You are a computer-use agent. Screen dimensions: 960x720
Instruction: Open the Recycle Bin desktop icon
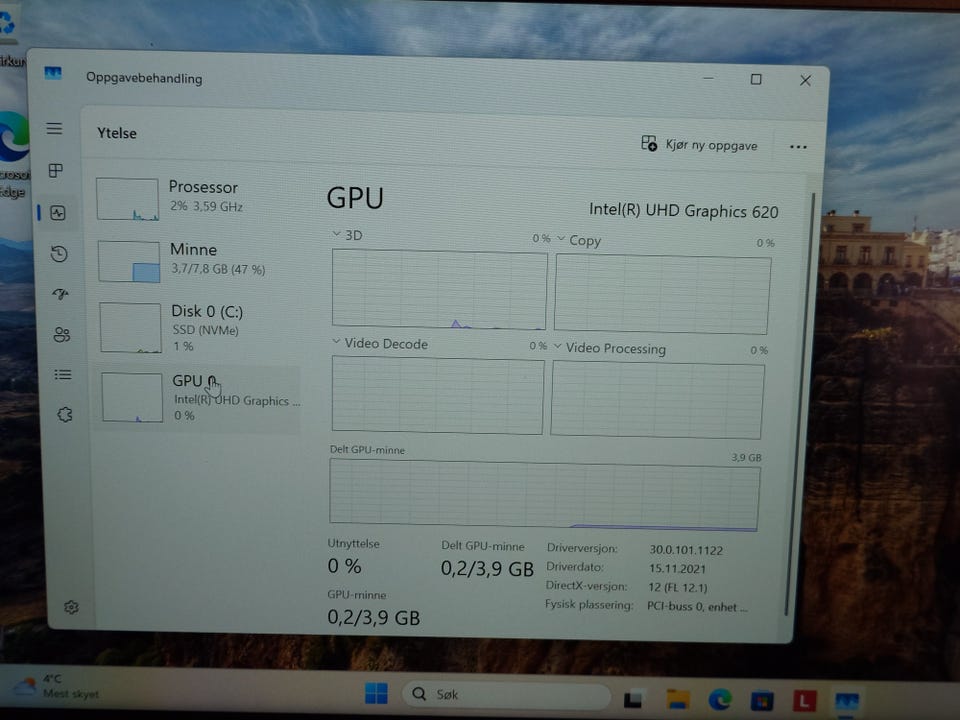point(11,34)
